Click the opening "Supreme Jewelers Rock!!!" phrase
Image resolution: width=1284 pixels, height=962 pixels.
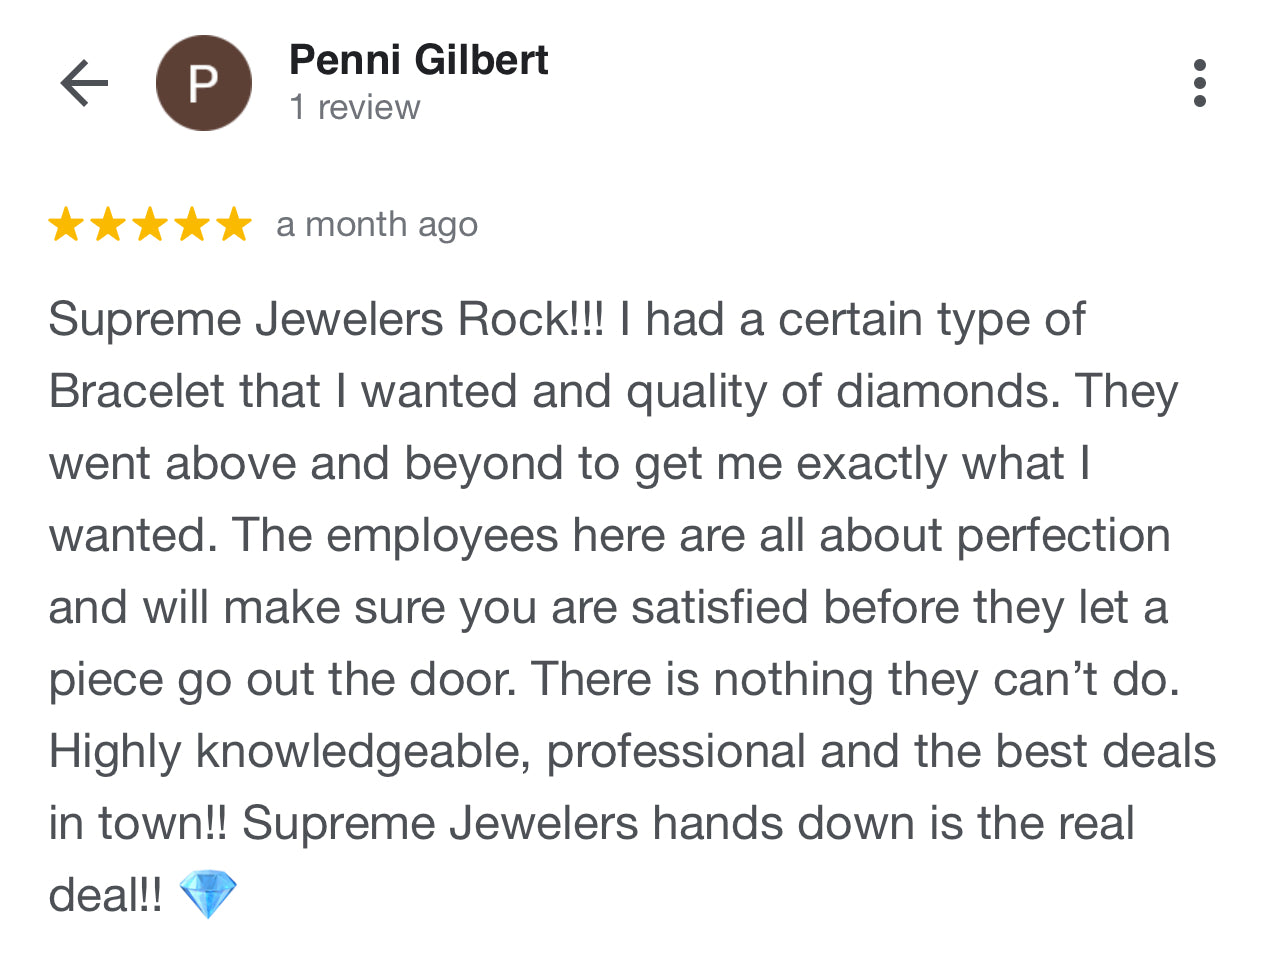click(x=326, y=320)
